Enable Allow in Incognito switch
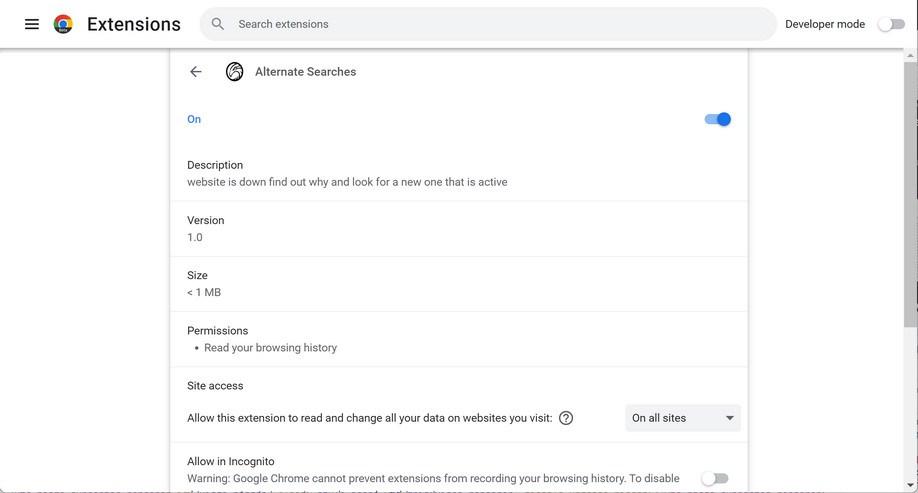 715,479
